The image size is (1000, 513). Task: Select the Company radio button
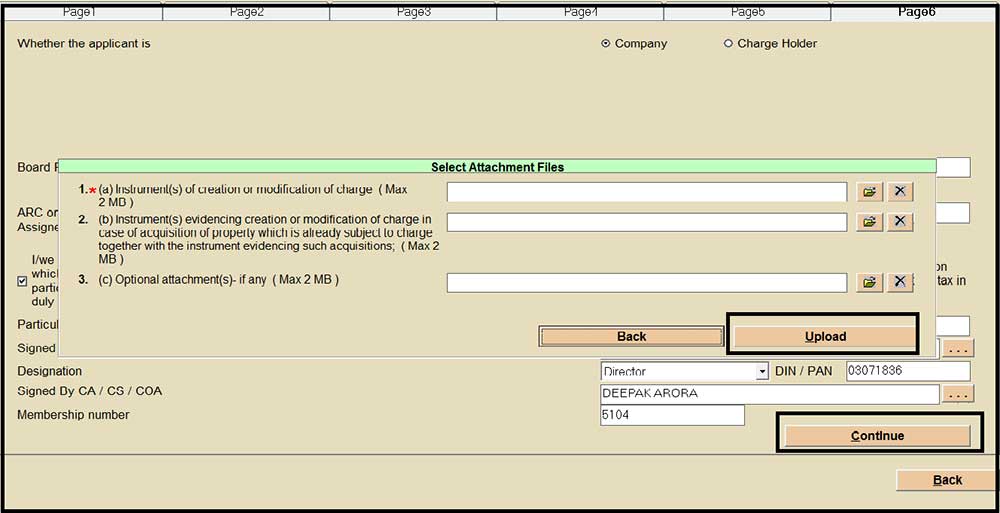606,44
